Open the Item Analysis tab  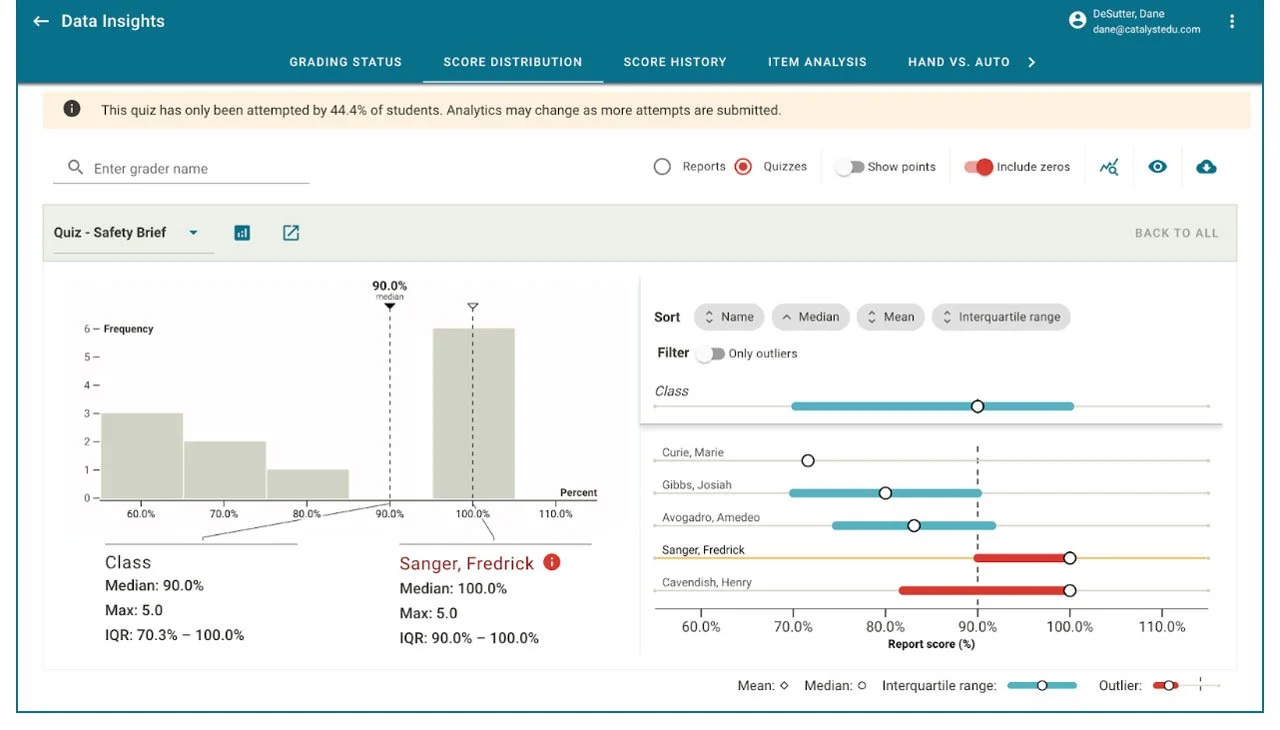(817, 61)
